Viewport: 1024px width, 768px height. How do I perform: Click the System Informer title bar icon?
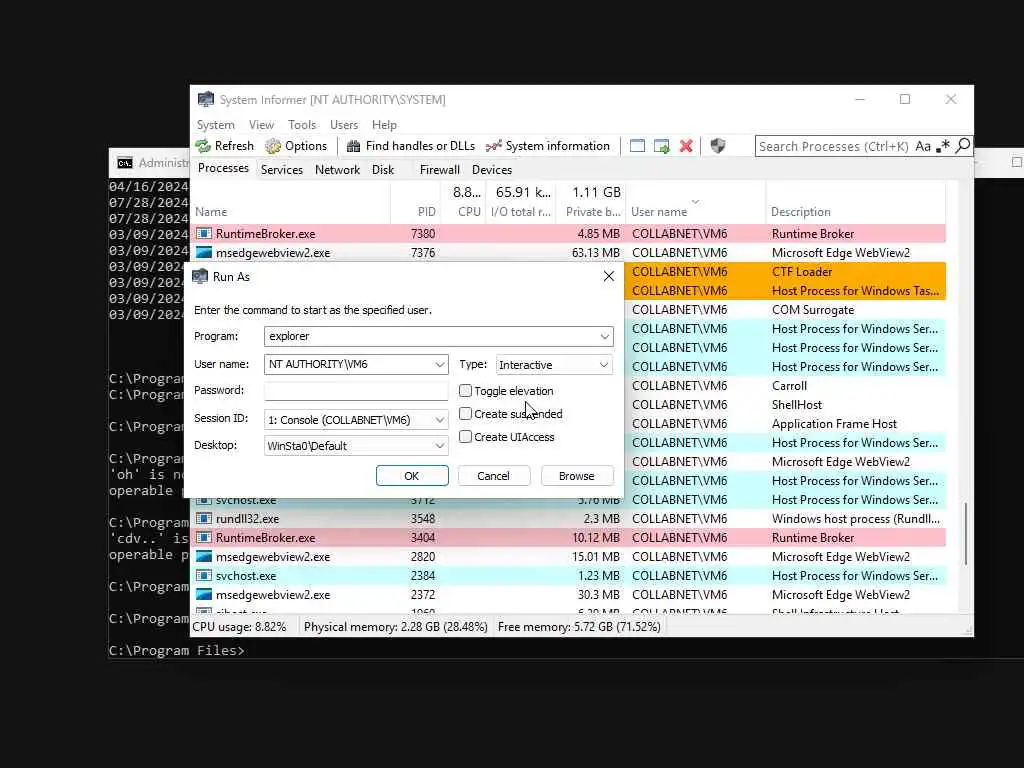point(206,99)
